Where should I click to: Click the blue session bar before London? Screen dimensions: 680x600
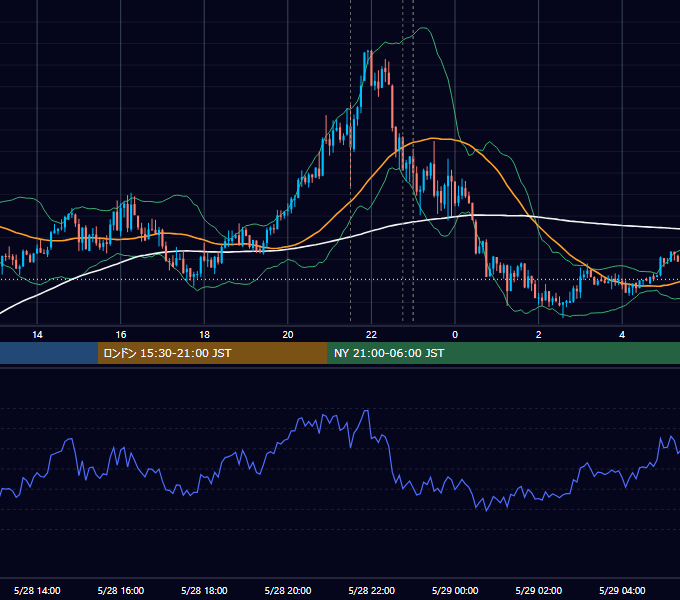pyautogui.click(x=49, y=353)
